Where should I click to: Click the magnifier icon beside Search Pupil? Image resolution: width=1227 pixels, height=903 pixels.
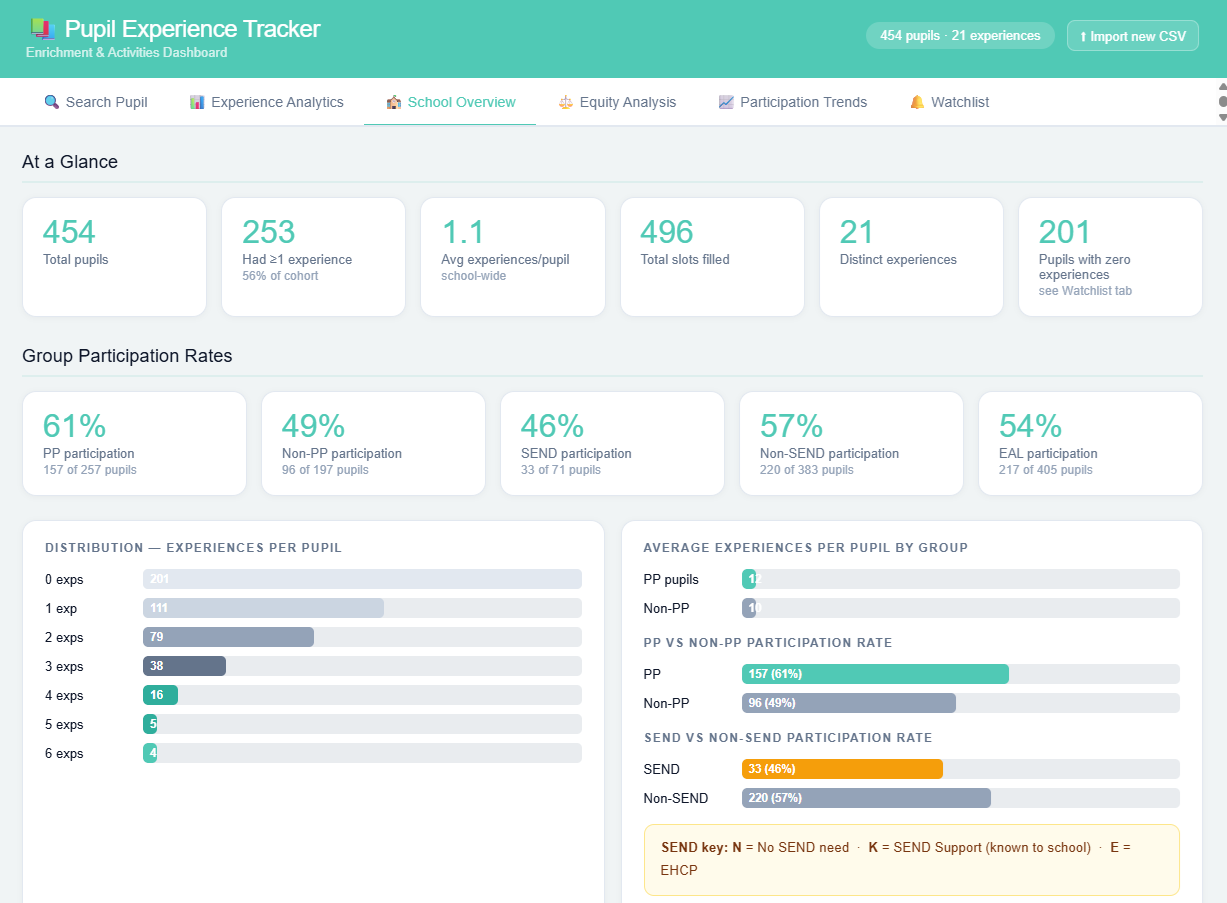pos(52,102)
